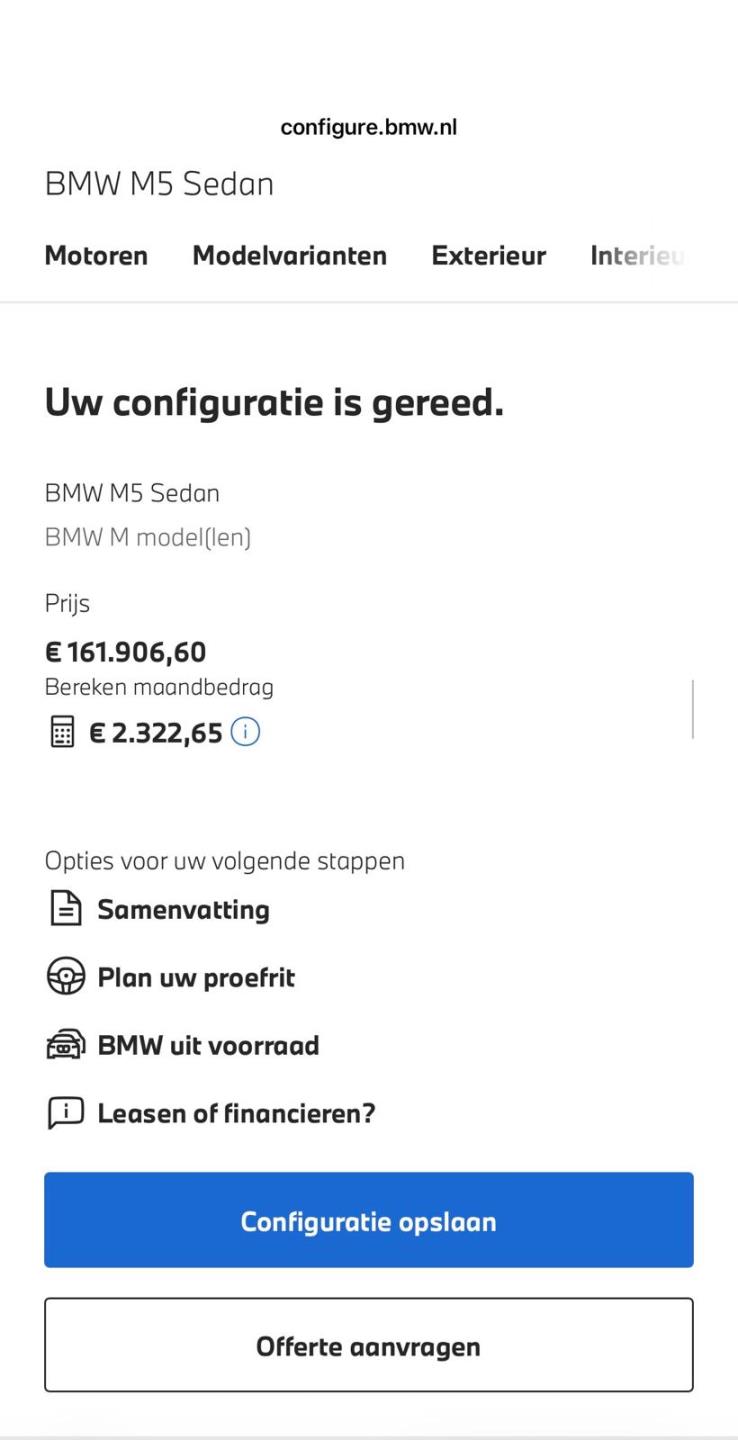Click the car icon beside BMW uit voorraad

click(x=63, y=1046)
